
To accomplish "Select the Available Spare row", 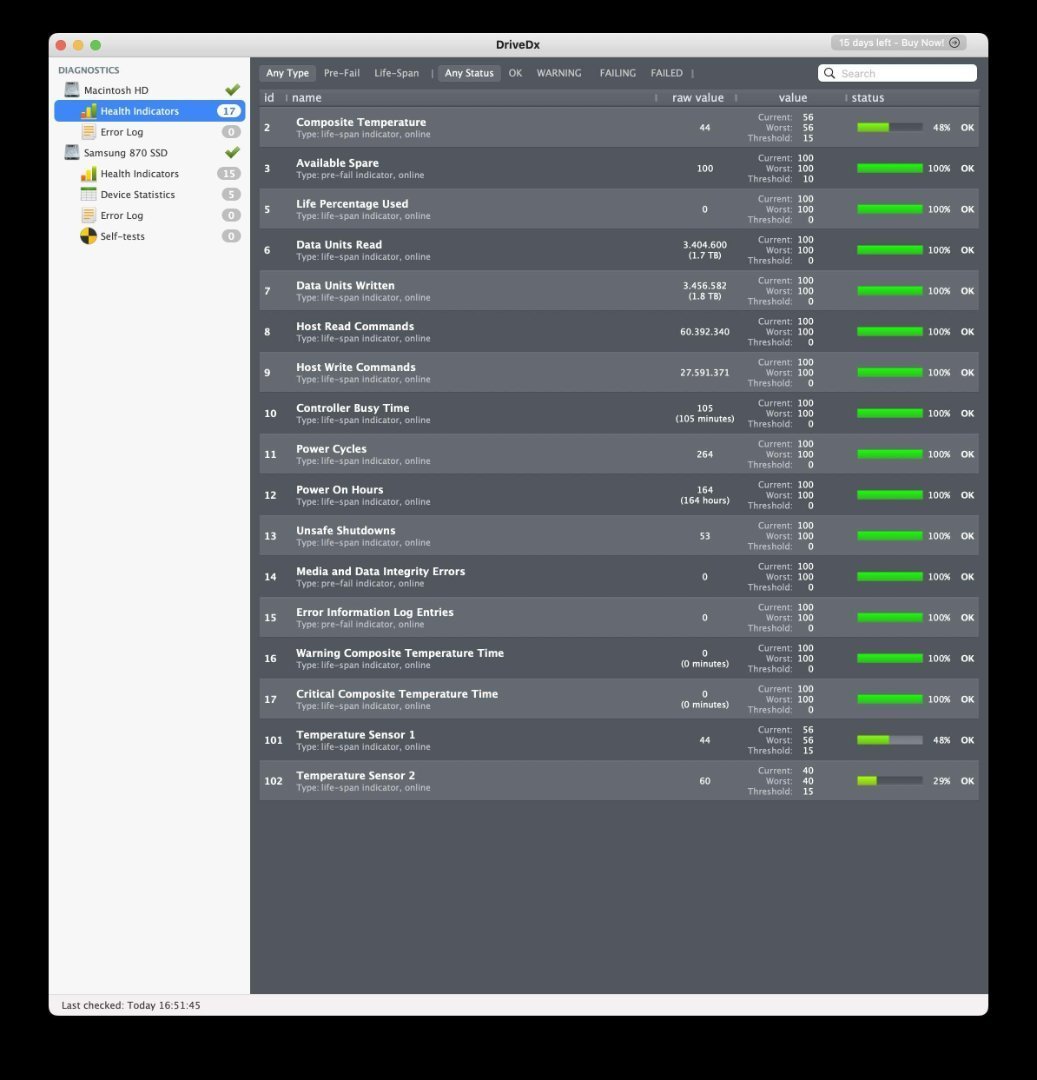I will pyautogui.click(x=619, y=168).
